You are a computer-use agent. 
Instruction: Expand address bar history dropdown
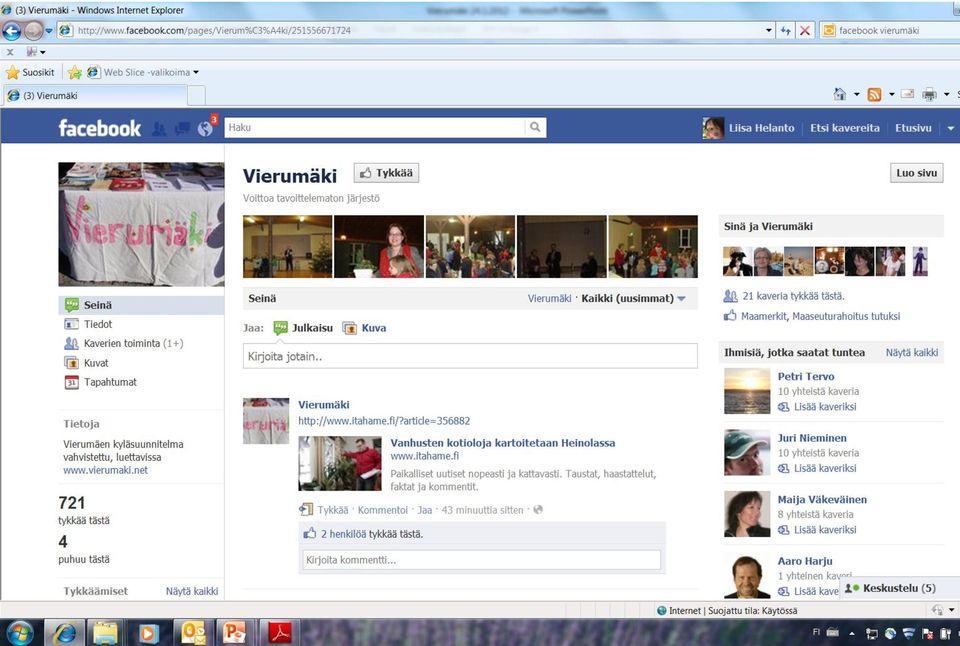click(768, 31)
